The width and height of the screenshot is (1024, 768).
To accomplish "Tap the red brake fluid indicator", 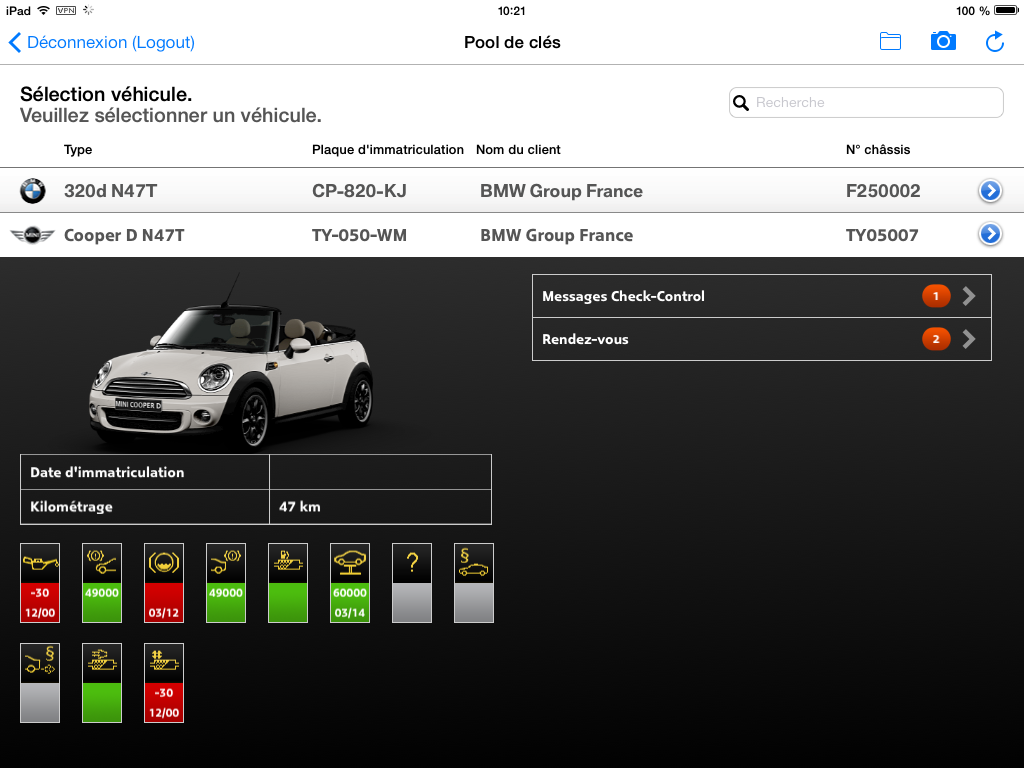I will pos(164,583).
